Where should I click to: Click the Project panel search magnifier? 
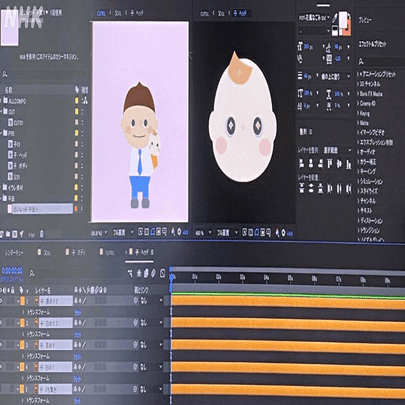click(5, 75)
